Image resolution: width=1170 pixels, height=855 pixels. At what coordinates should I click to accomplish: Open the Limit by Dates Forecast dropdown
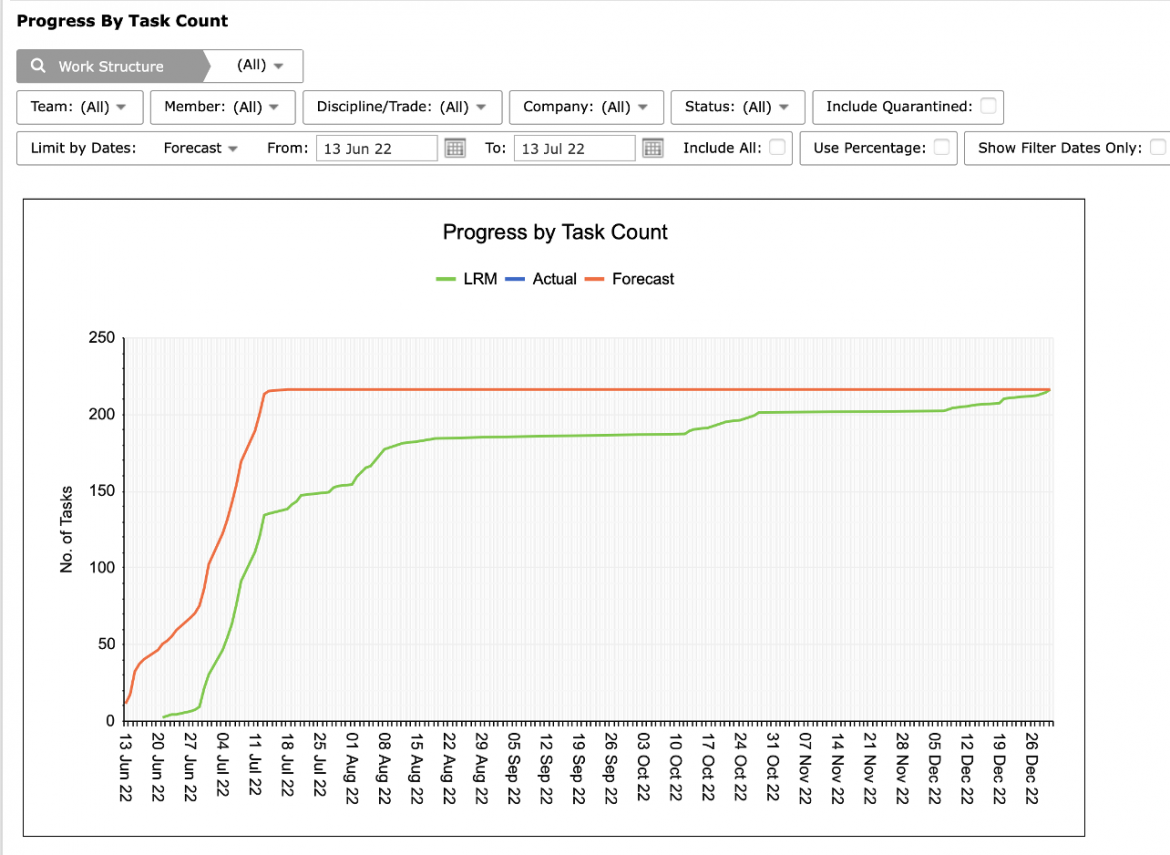coord(200,148)
